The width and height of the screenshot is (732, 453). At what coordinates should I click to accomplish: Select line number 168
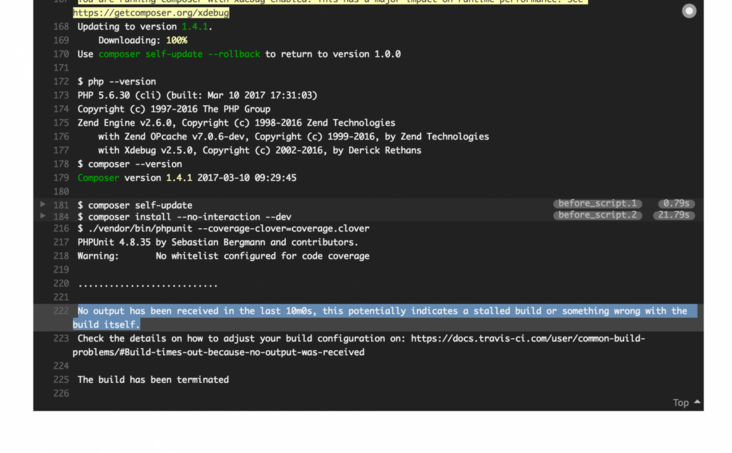point(61,27)
